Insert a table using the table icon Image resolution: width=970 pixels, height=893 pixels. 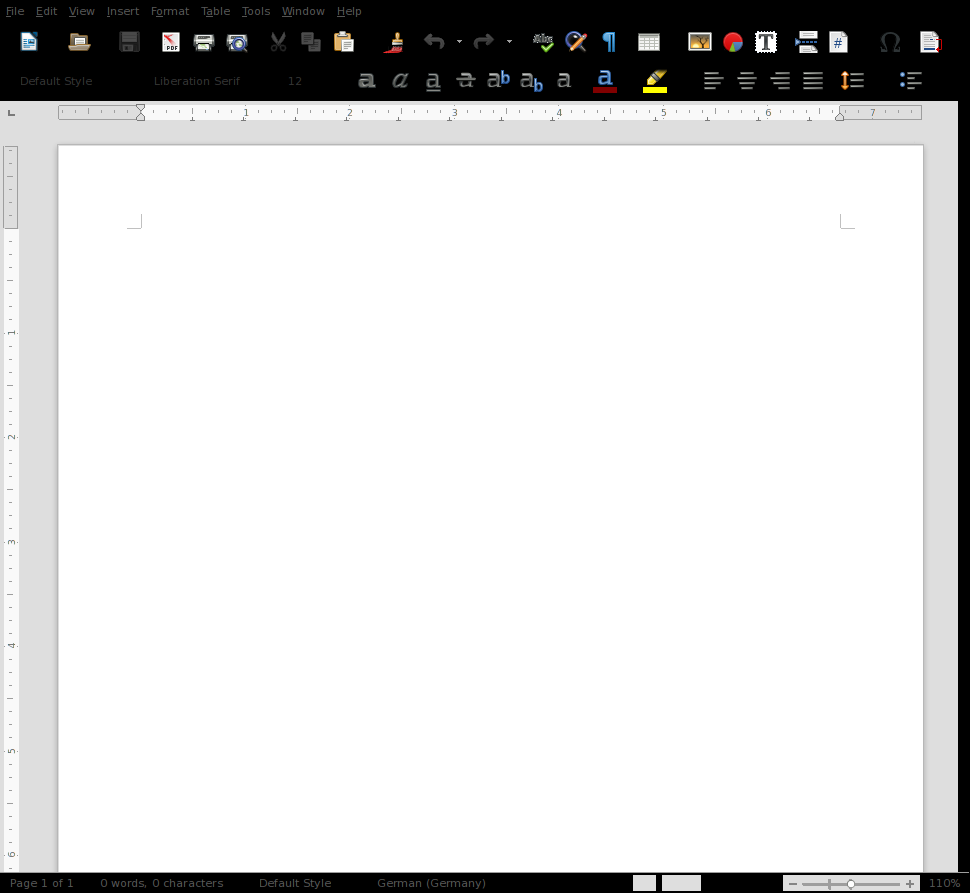point(648,42)
